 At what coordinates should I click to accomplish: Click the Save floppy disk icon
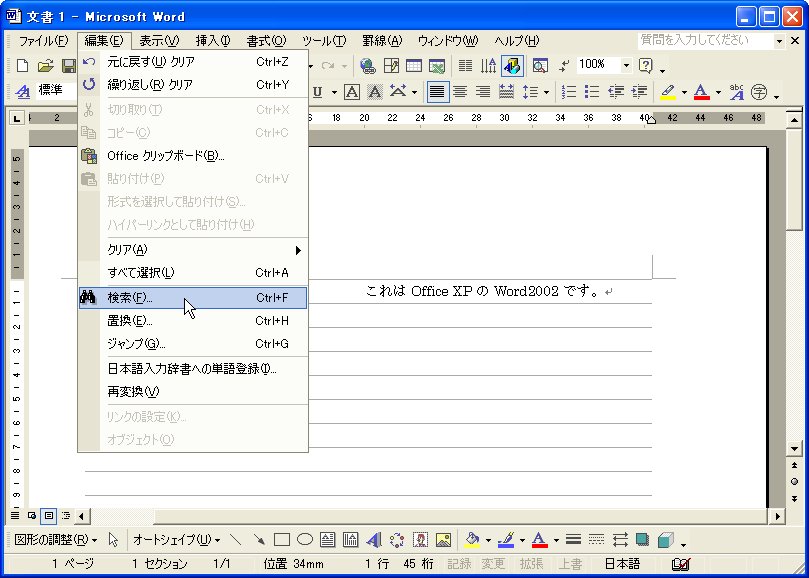coord(69,66)
